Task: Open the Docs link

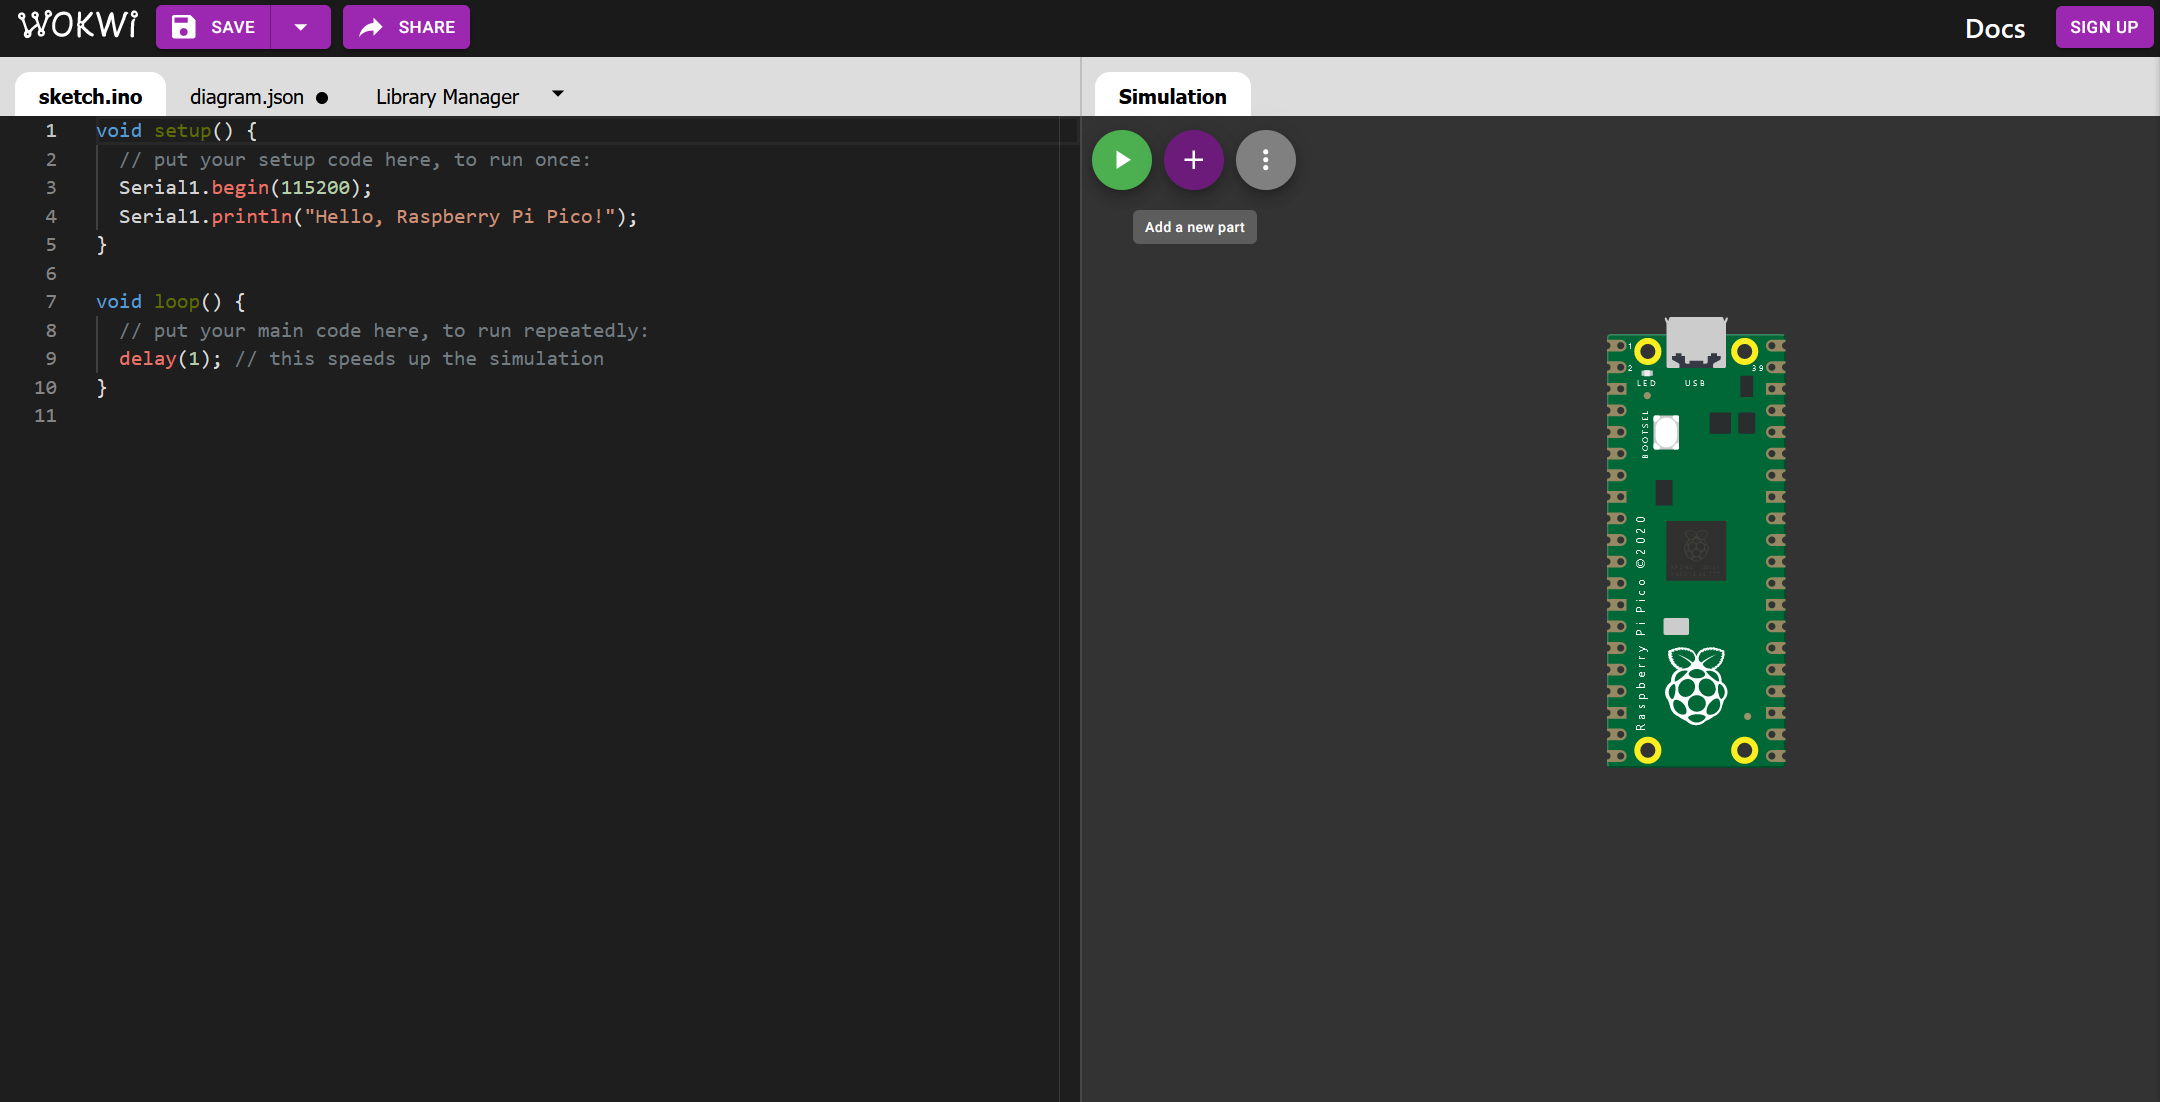Action: coord(1994,28)
